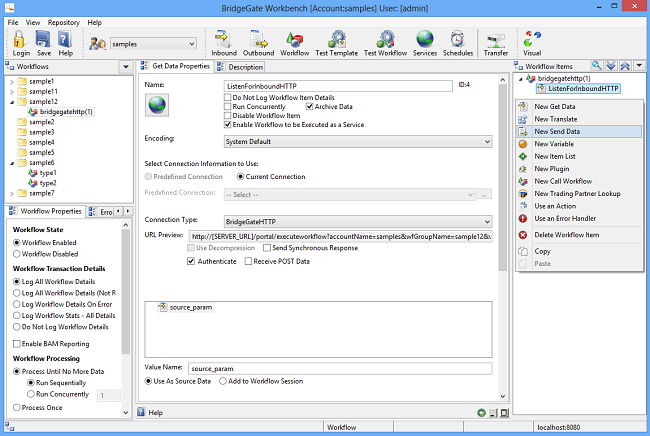This screenshot has height=436, width=650.
Task: Click the Inbound toolbar icon
Action: pyautogui.click(x=223, y=42)
